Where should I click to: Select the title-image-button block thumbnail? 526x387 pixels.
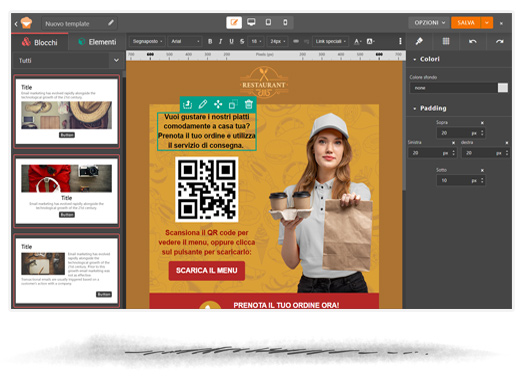[x=67, y=111]
